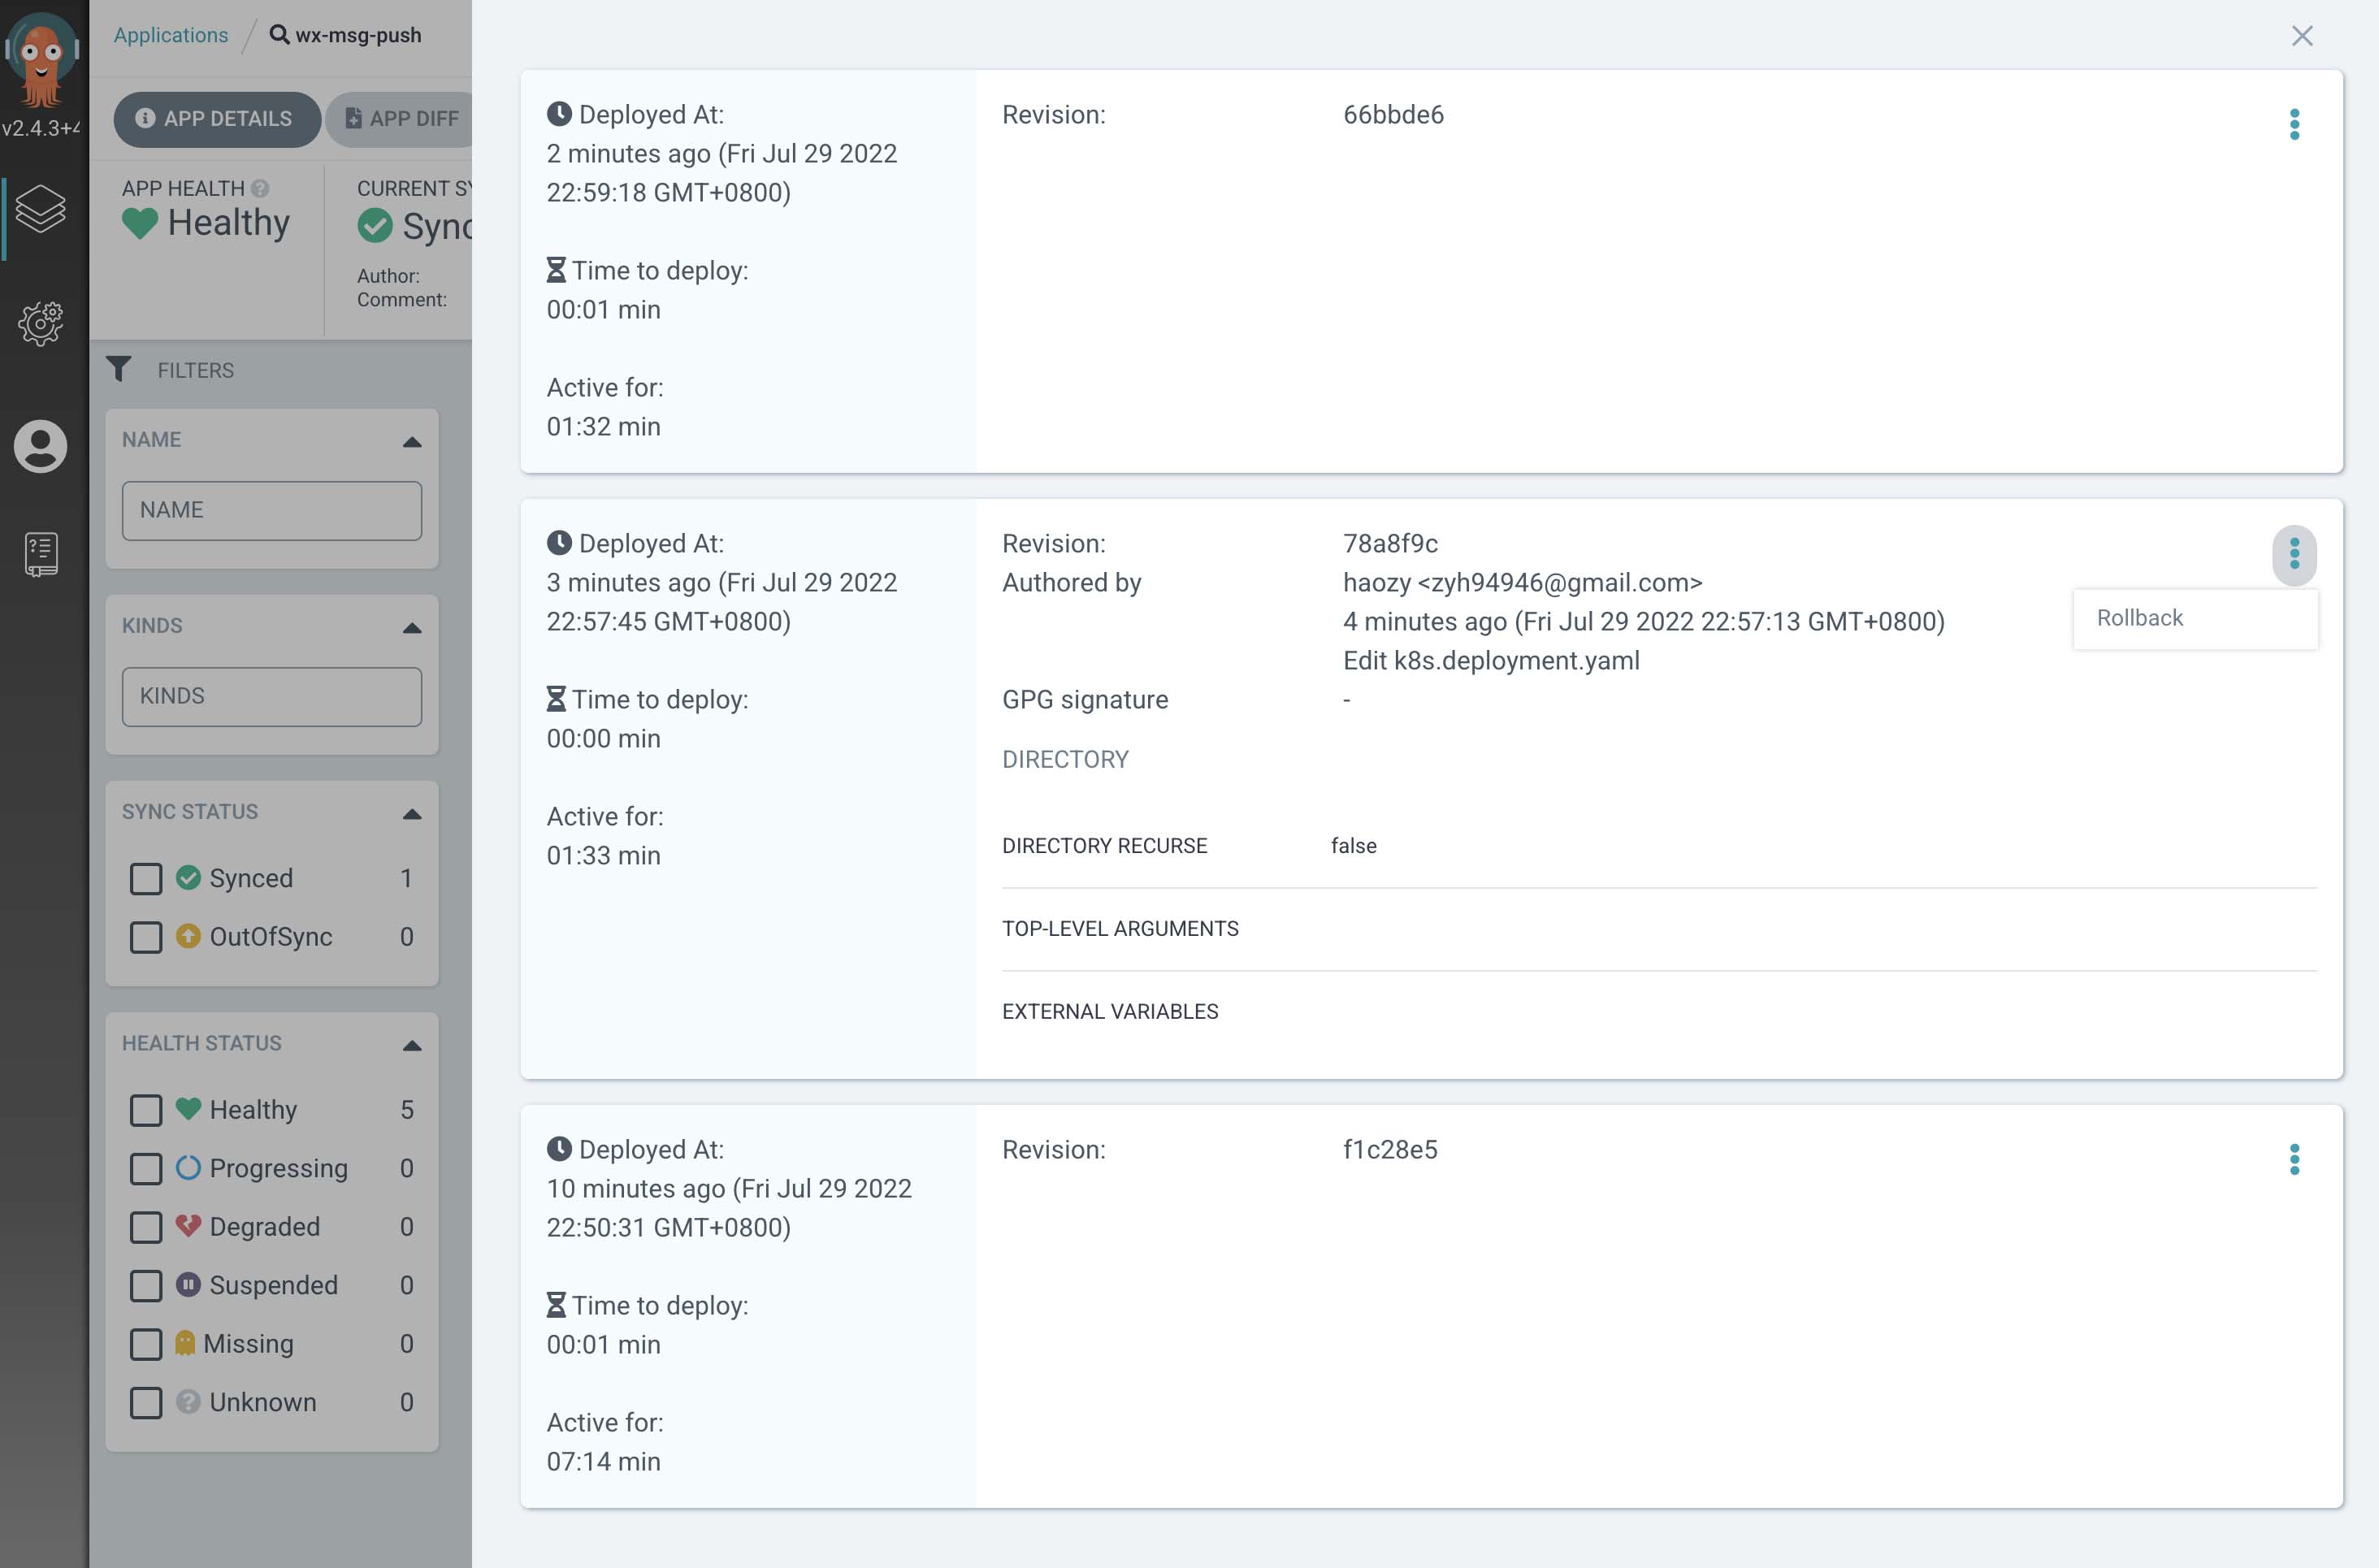Collapse the SYNC STATUS filter section
Screen dimensions: 2379x1568
click(412, 814)
